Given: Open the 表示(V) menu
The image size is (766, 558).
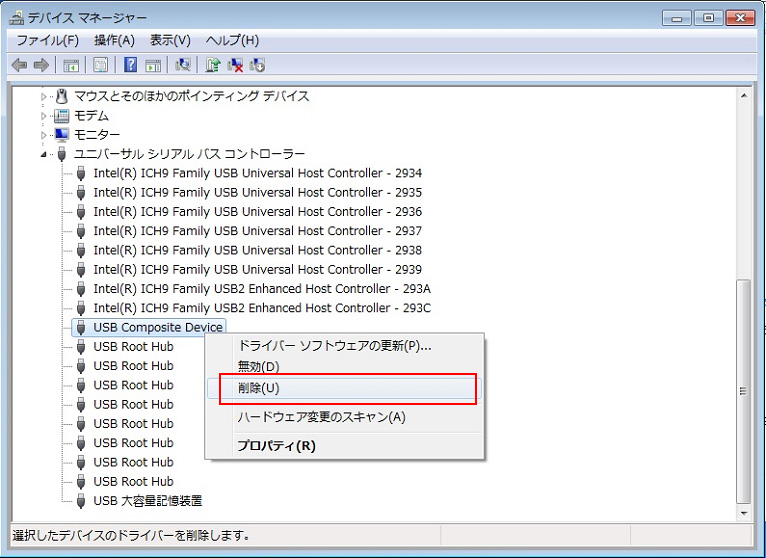Looking at the screenshot, I should pos(170,40).
